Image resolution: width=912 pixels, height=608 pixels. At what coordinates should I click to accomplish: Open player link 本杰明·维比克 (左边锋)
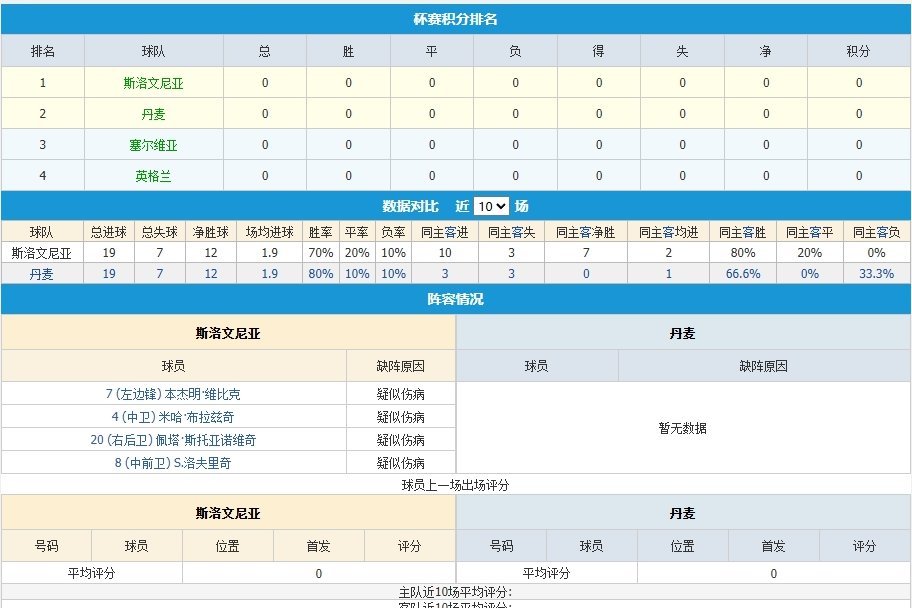[x=173, y=394]
